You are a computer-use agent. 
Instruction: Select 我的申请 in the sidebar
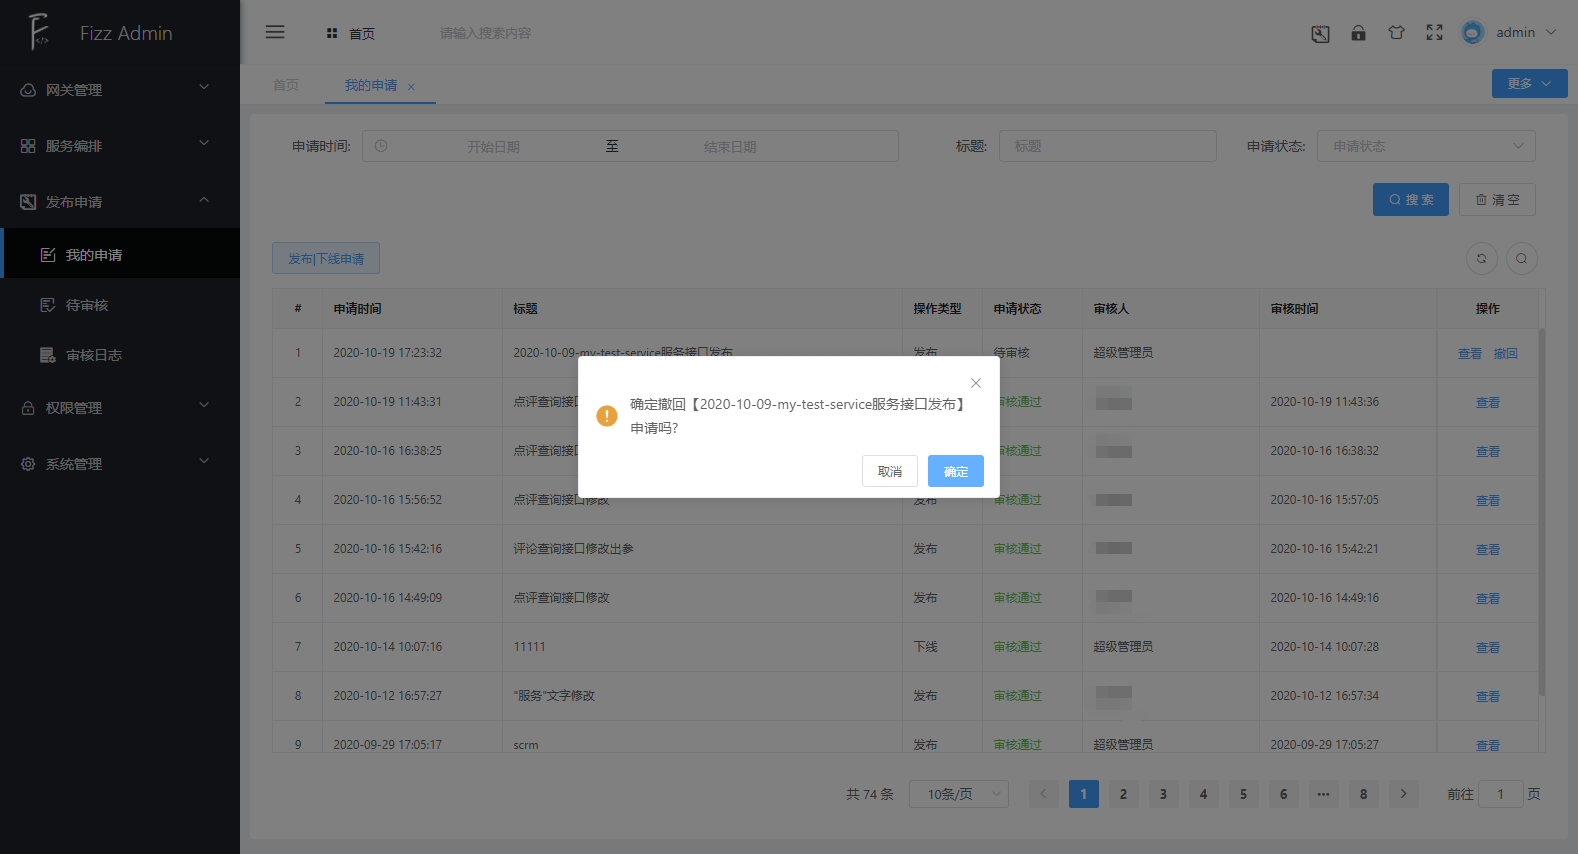tap(120, 255)
